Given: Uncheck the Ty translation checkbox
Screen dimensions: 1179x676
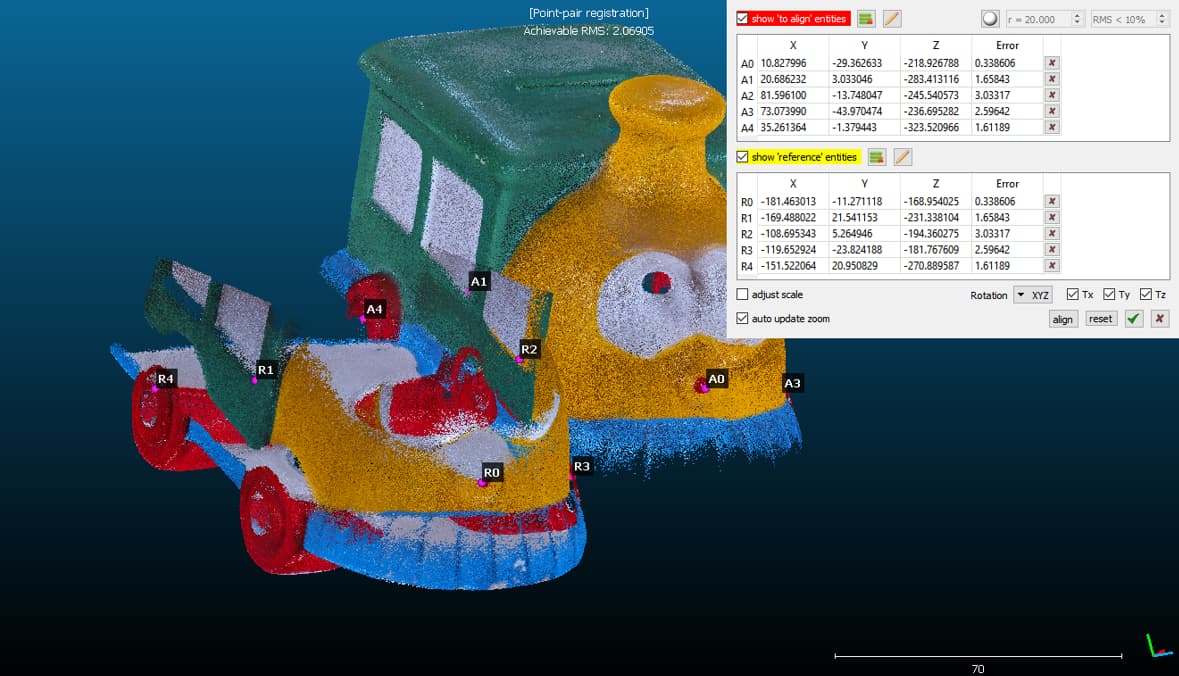Looking at the screenshot, I should (x=1109, y=294).
